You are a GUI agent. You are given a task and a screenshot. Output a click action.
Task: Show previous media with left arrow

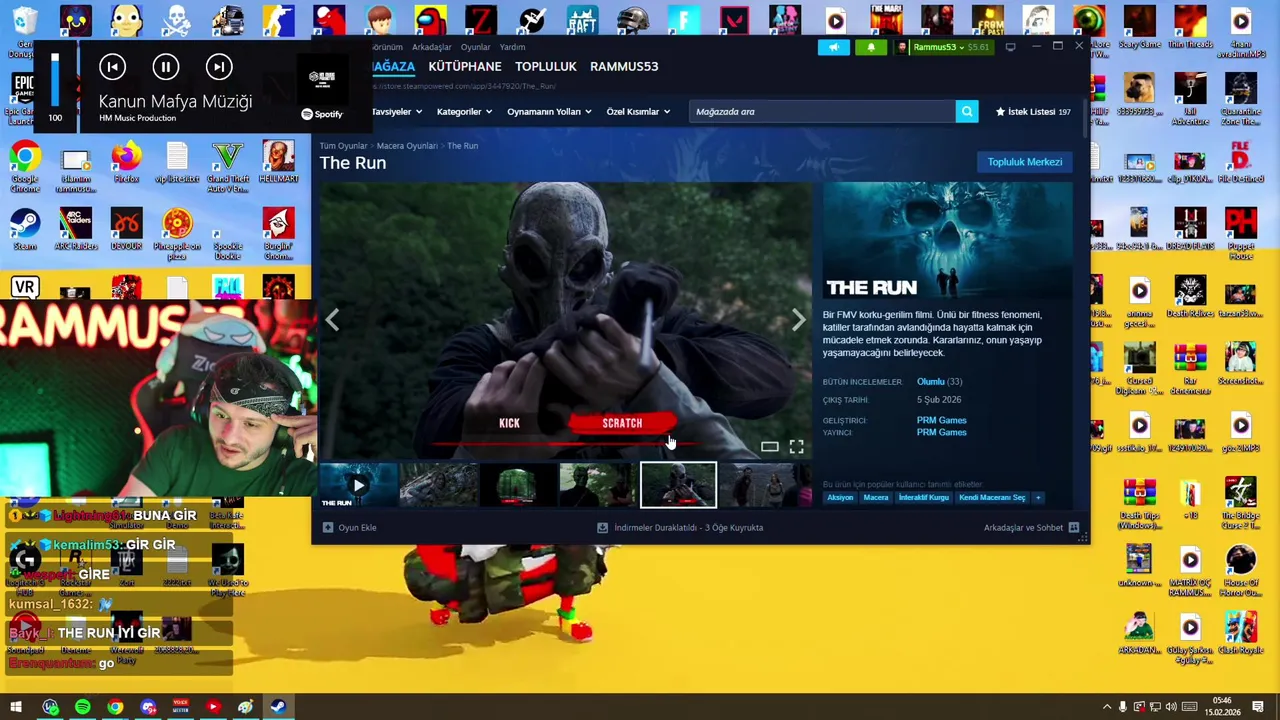(332, 320)
